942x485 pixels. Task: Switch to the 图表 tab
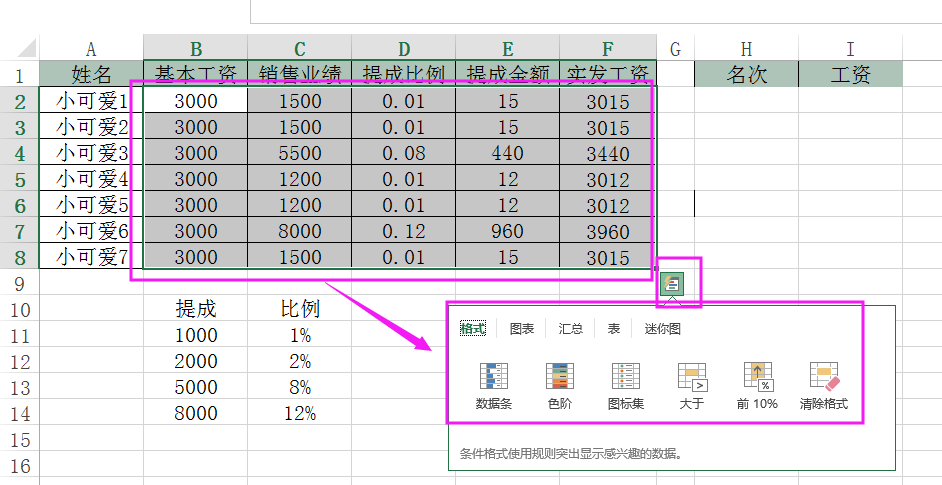click(x=521, y=329)
